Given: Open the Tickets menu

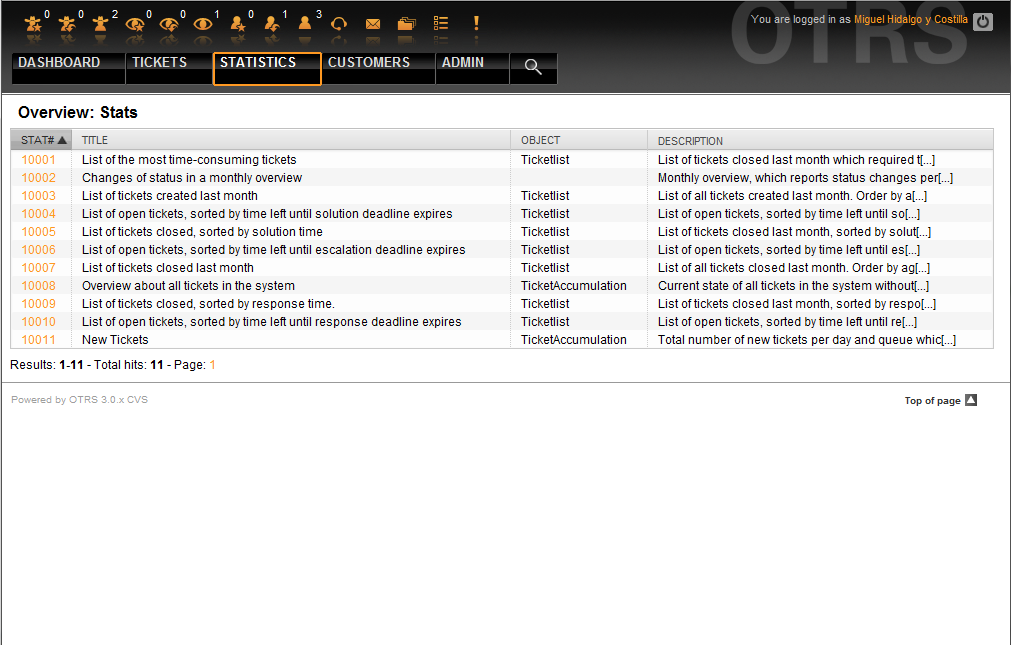Looking at the screenshot, I should [x=160, y=63].
